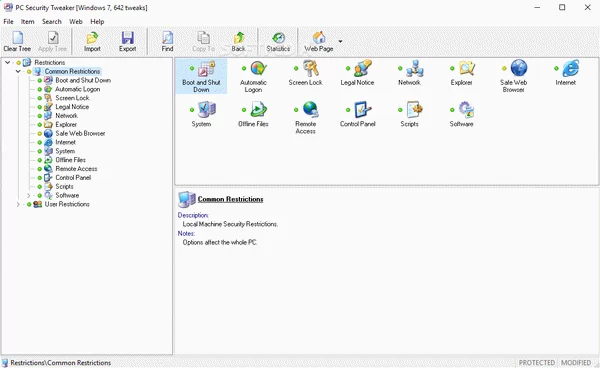Select Network tree item
Screen dimensions: 600x368
click(67, 116)
